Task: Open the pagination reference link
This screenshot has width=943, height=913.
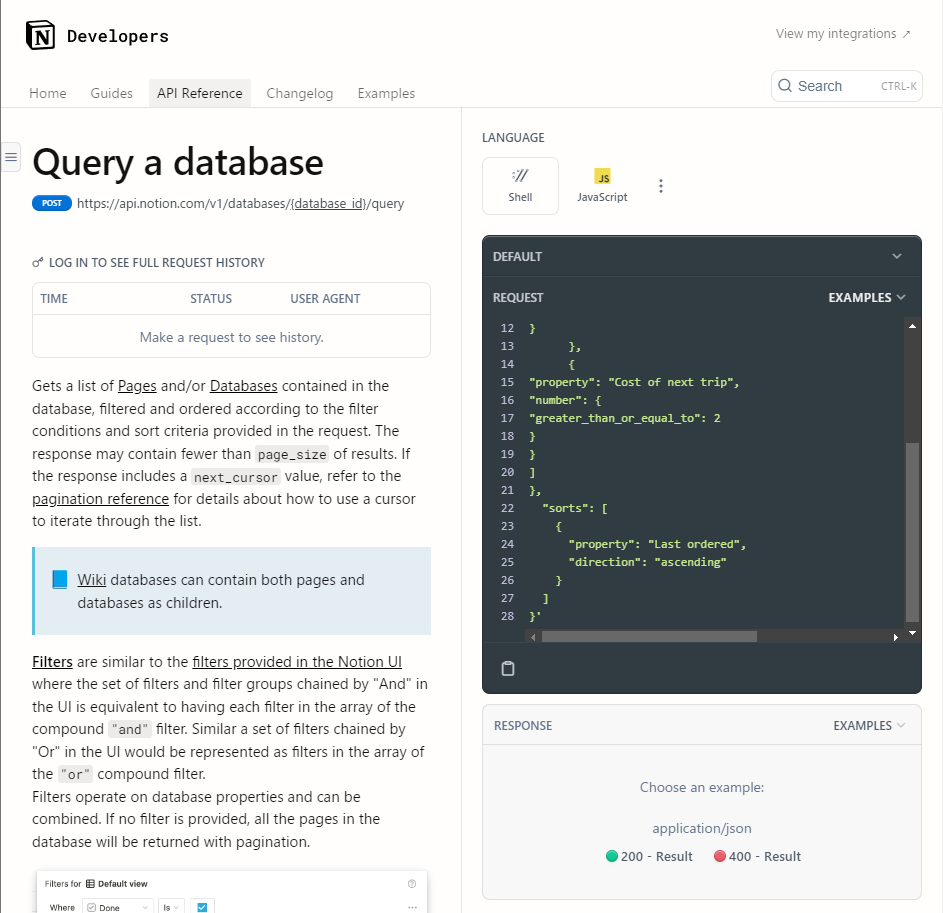Action: (100, 498)
